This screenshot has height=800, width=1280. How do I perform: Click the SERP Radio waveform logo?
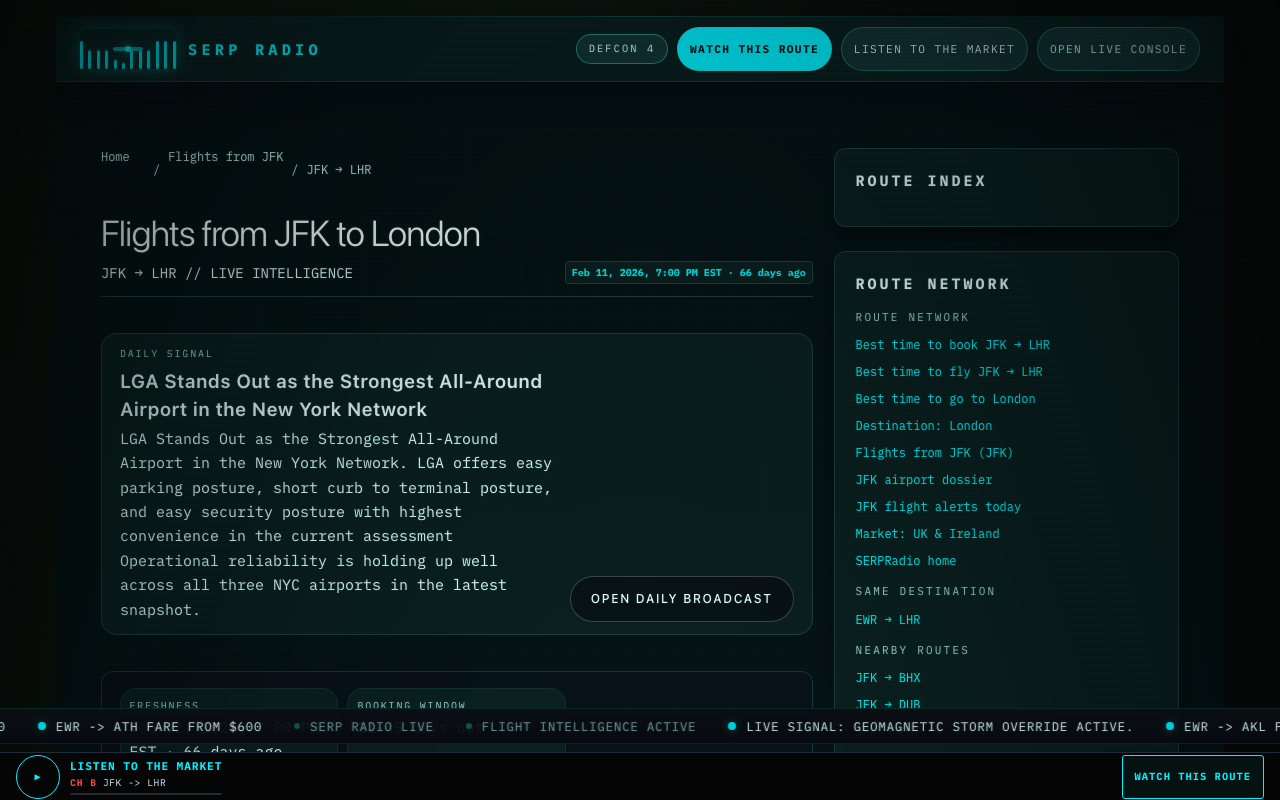point(128,54)
